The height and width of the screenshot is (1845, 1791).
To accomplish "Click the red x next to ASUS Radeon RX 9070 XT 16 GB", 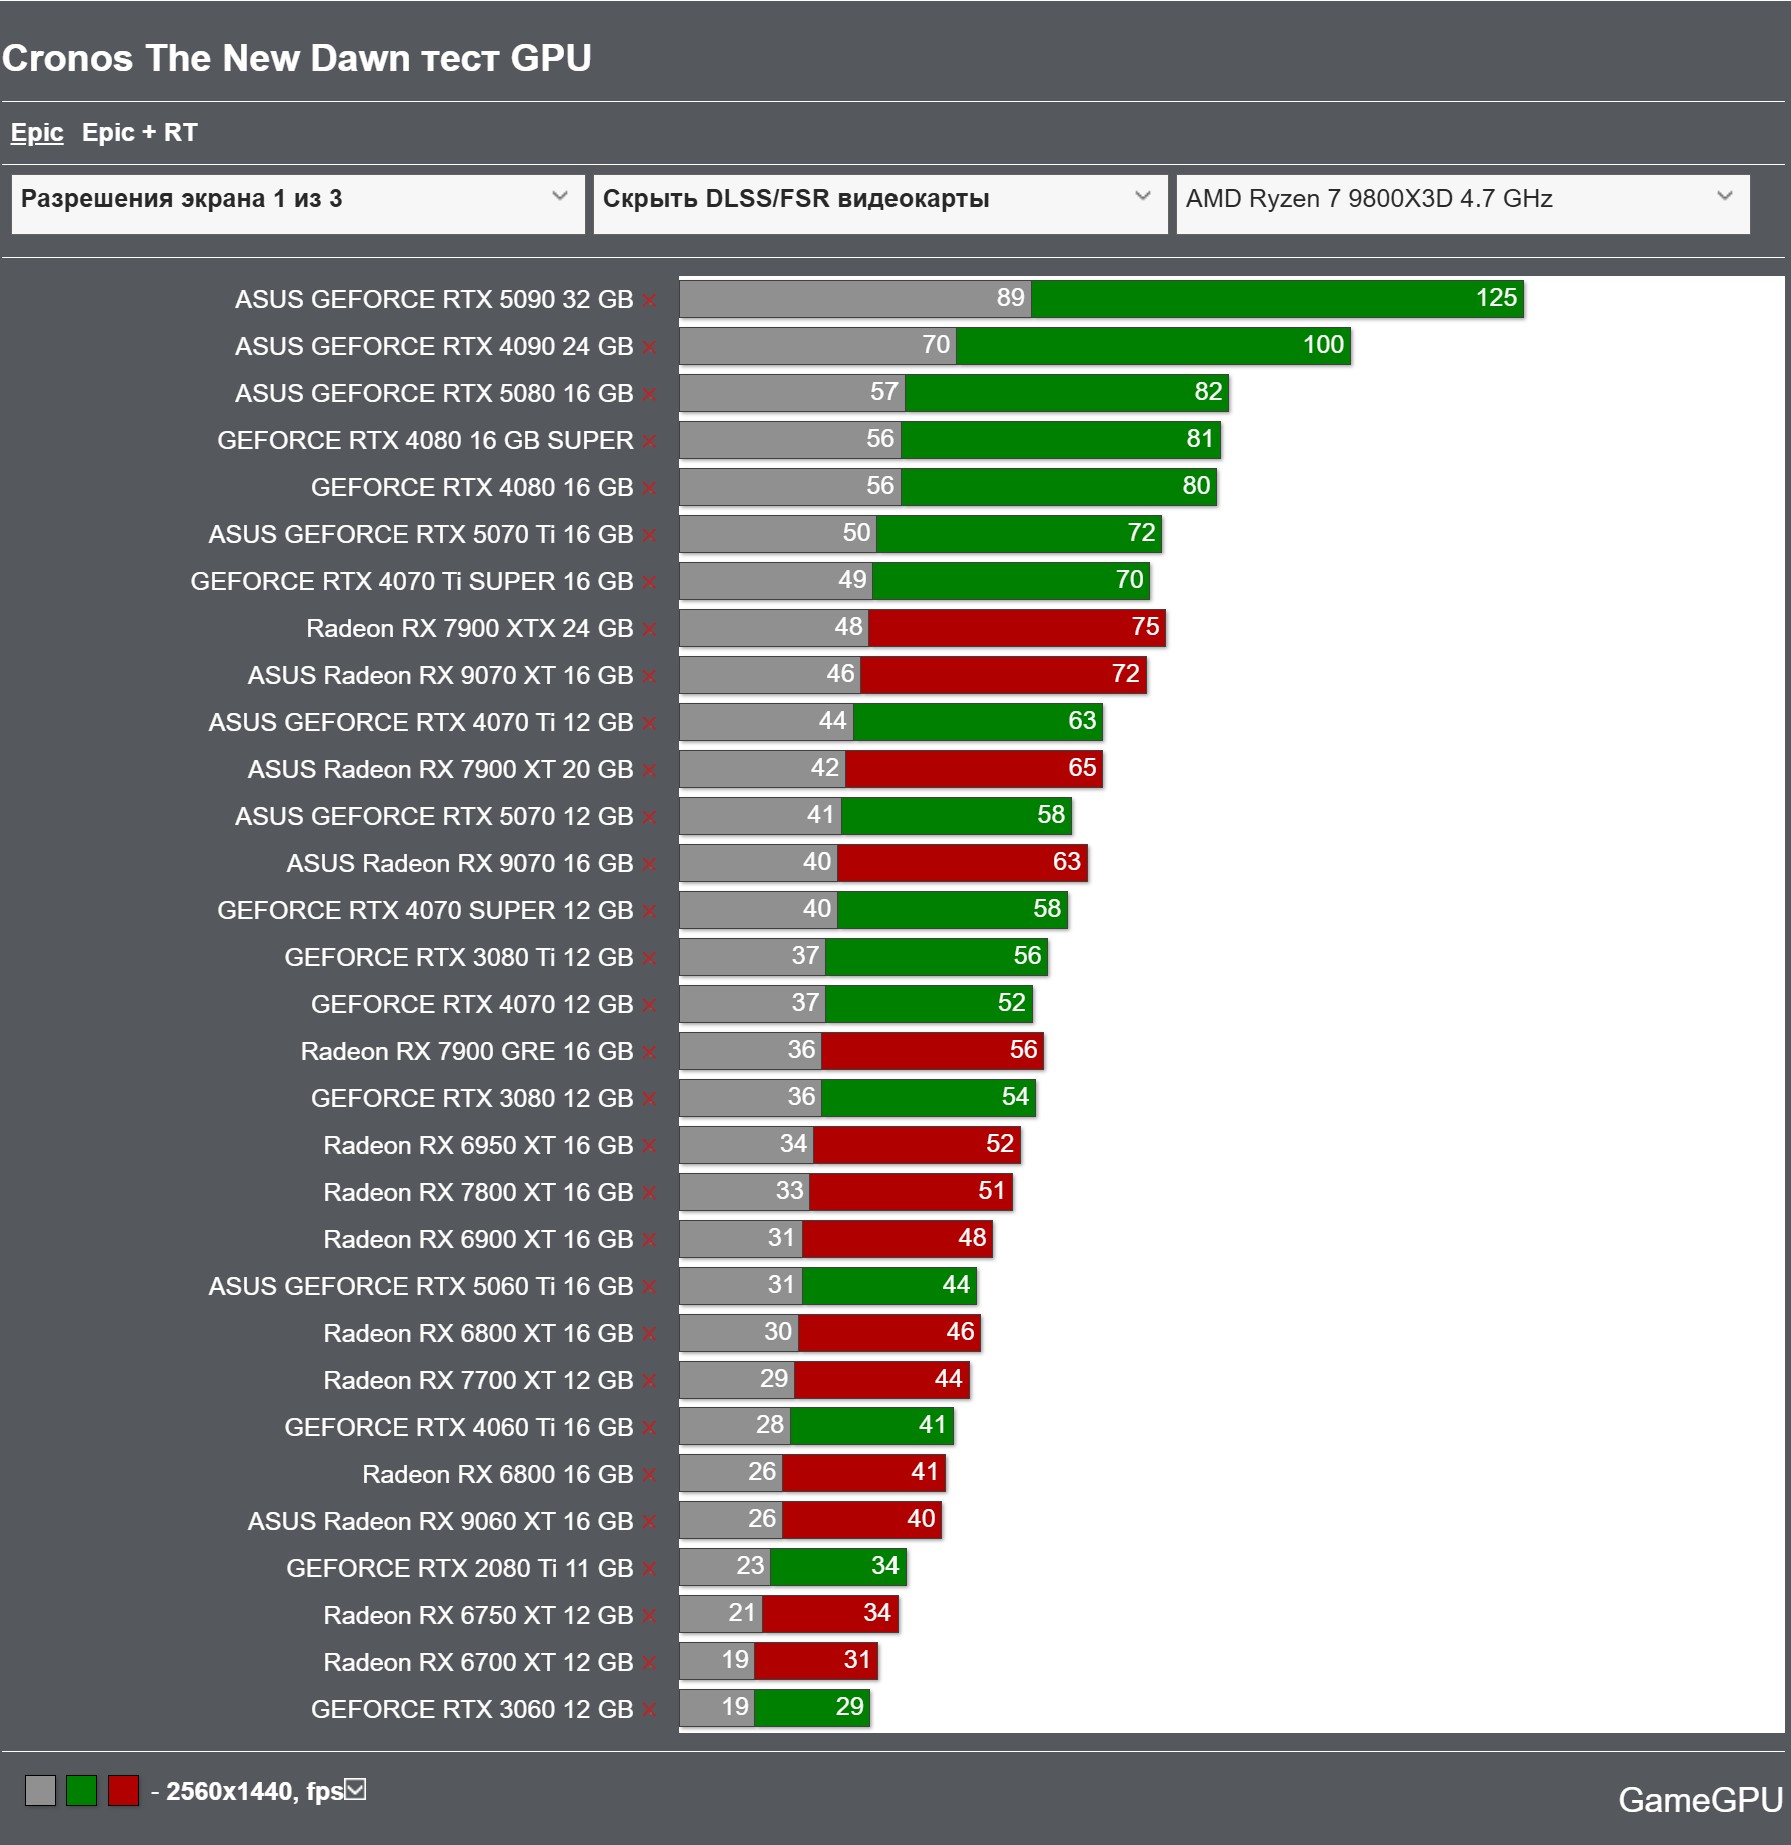I will [650, 676].
